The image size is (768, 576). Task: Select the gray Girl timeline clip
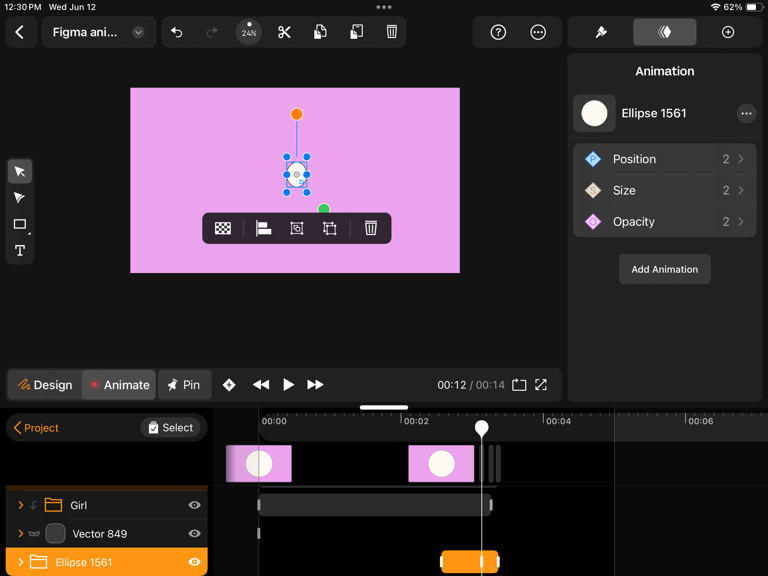pyautogui.click(x=375, y=505)
